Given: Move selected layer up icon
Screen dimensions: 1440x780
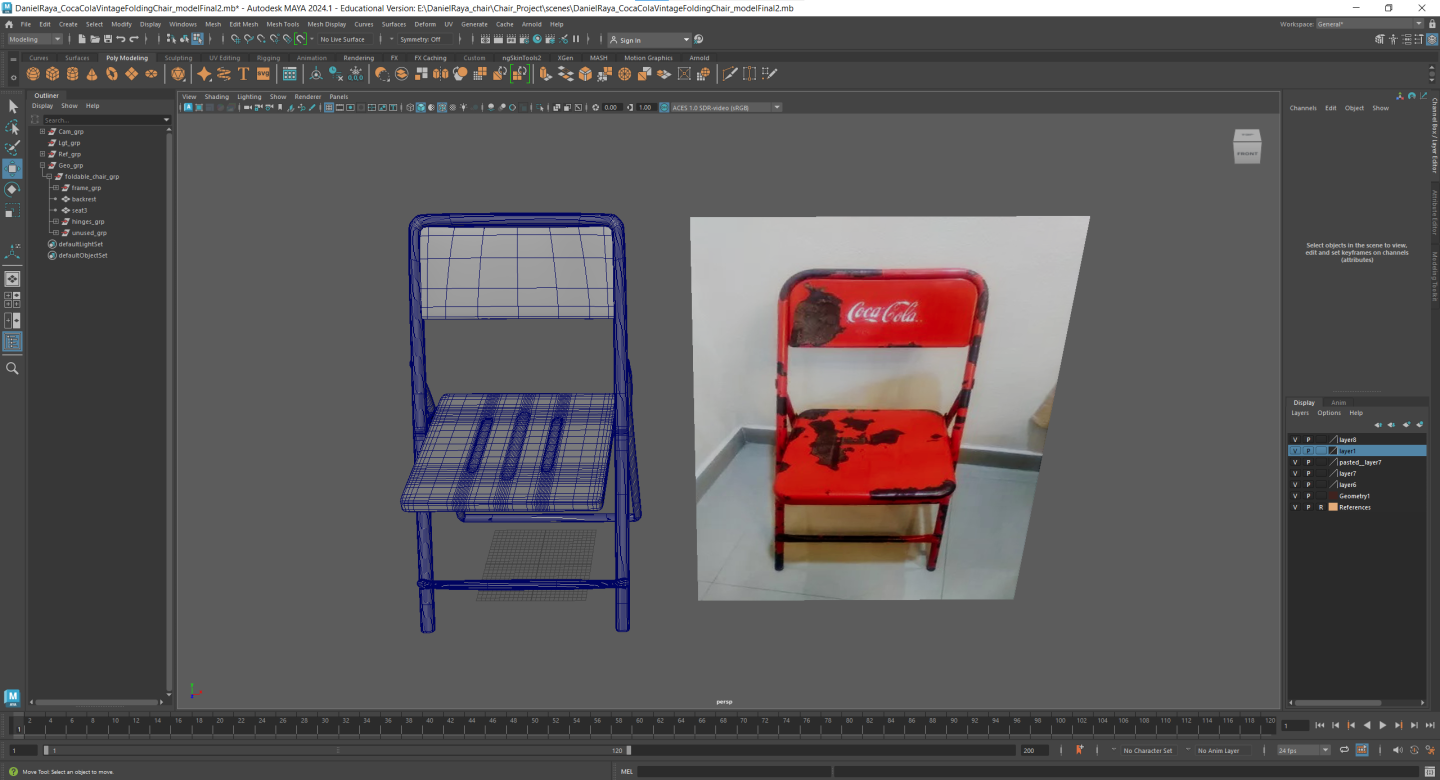Looking at the screenshot, I should (1378, 425).
